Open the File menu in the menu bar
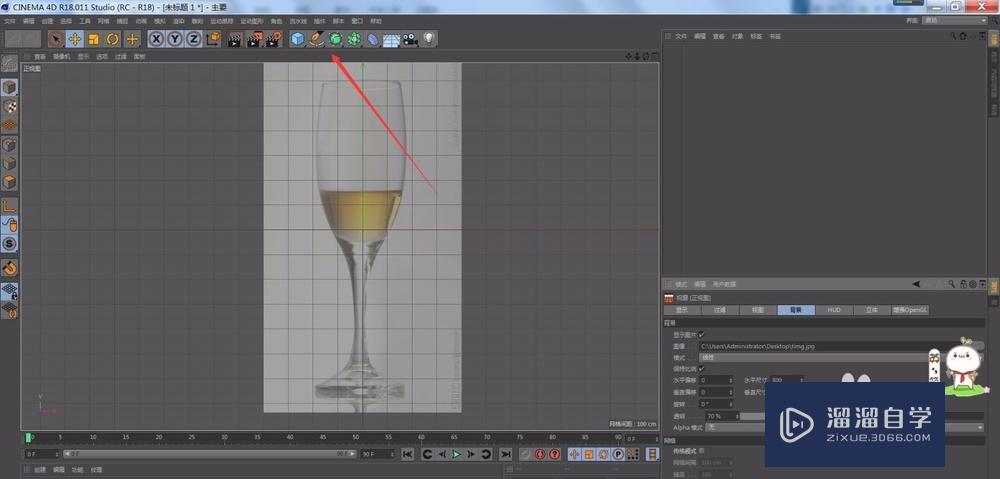Screen dimensions: 1000x479 10,21
